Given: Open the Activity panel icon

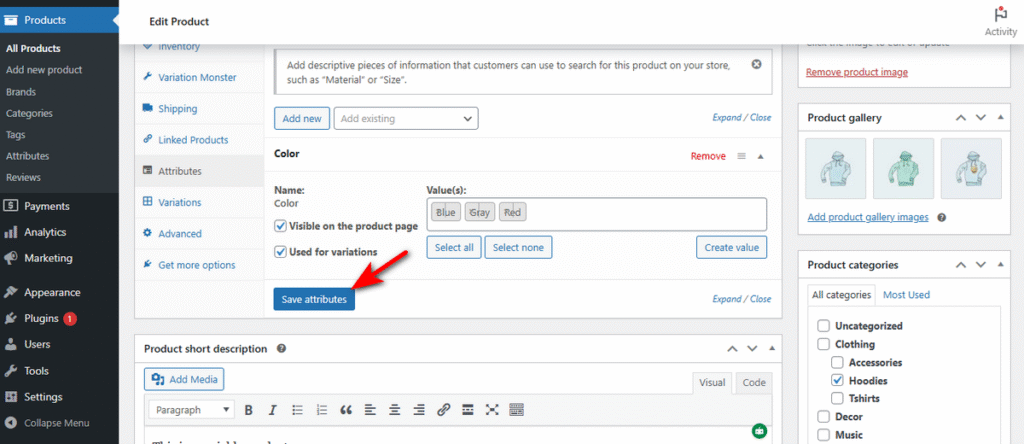Looking at the screenshot, I should coord(1000,14).
